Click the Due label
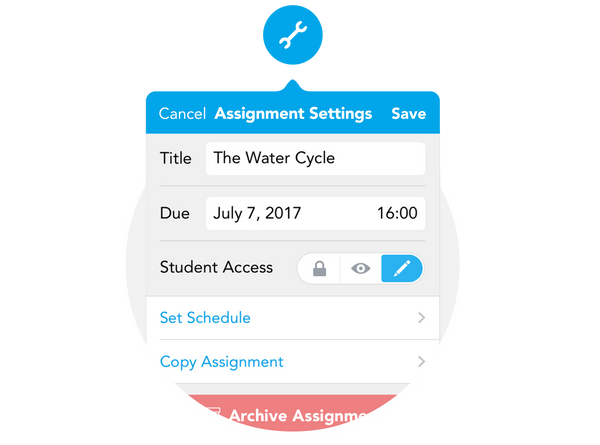600x445 pixels. [x=174, y=213]
